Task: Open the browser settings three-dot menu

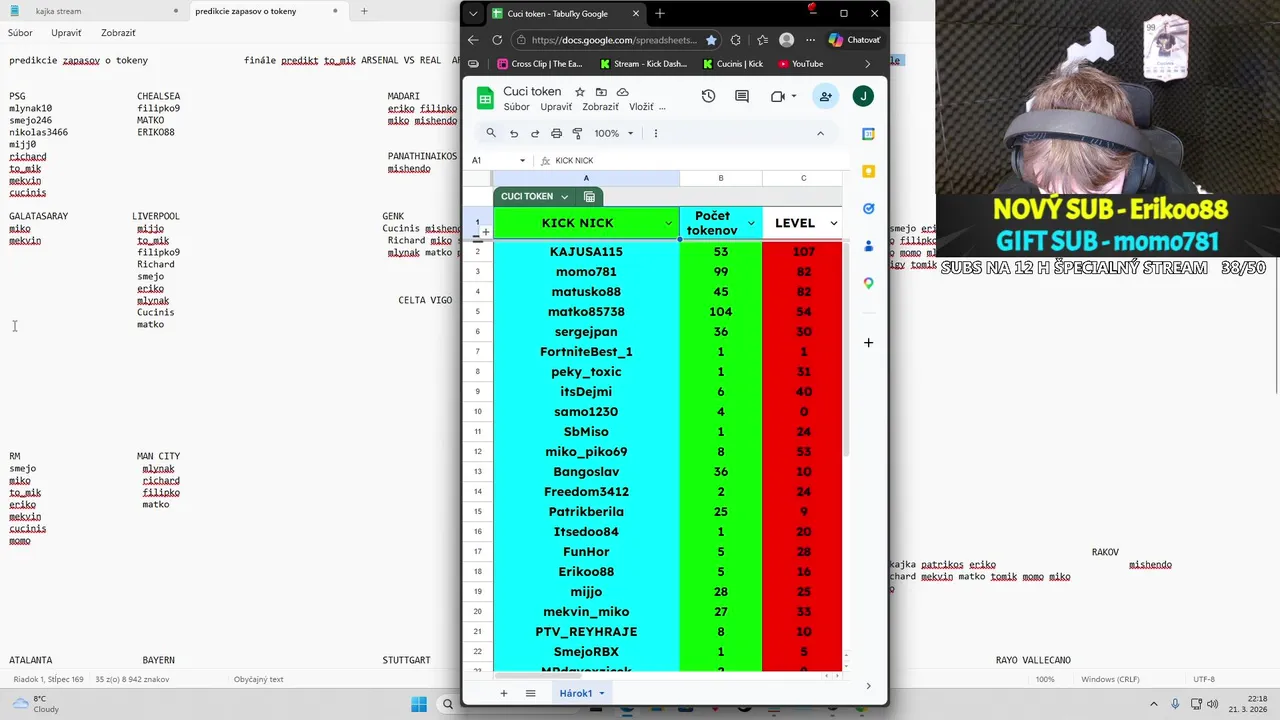Action: tap(811, 40)
